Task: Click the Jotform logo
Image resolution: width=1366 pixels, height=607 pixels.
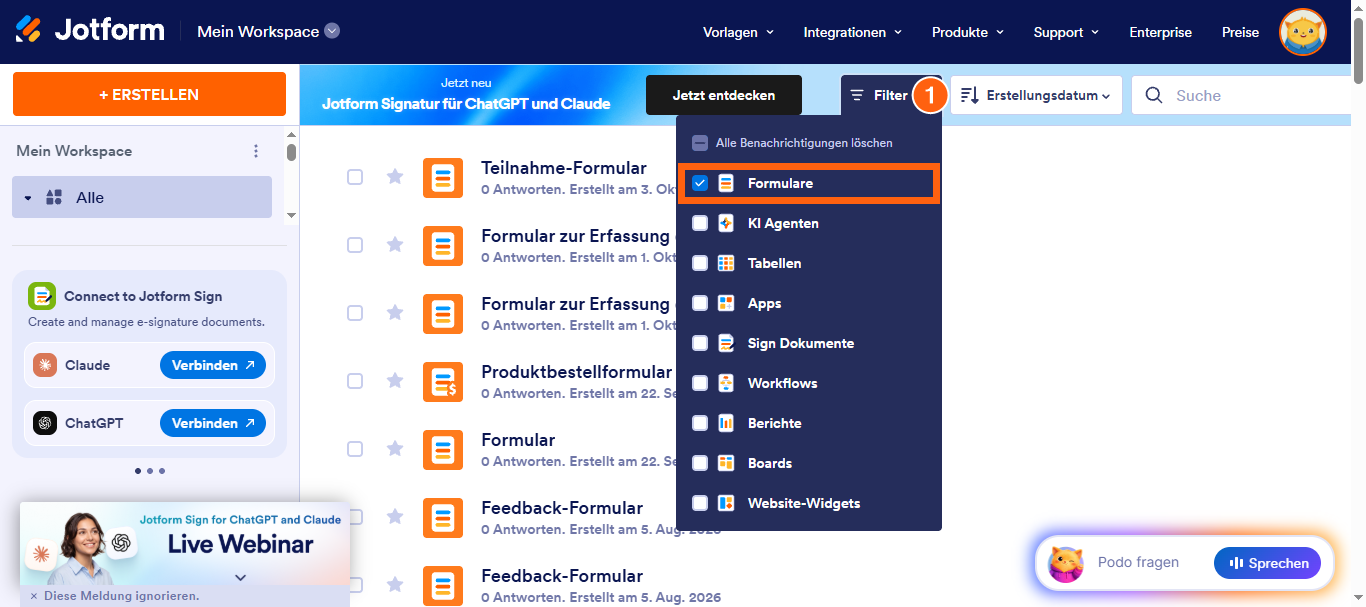Action: point(90,30)
